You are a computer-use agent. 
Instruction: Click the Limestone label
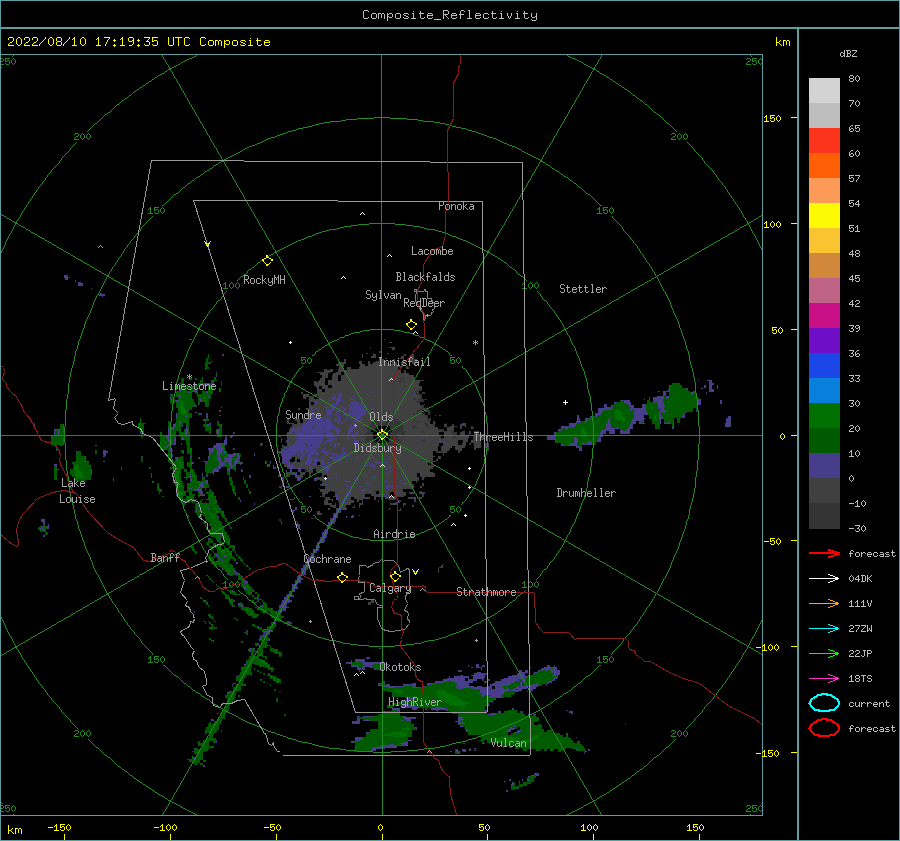189,386
